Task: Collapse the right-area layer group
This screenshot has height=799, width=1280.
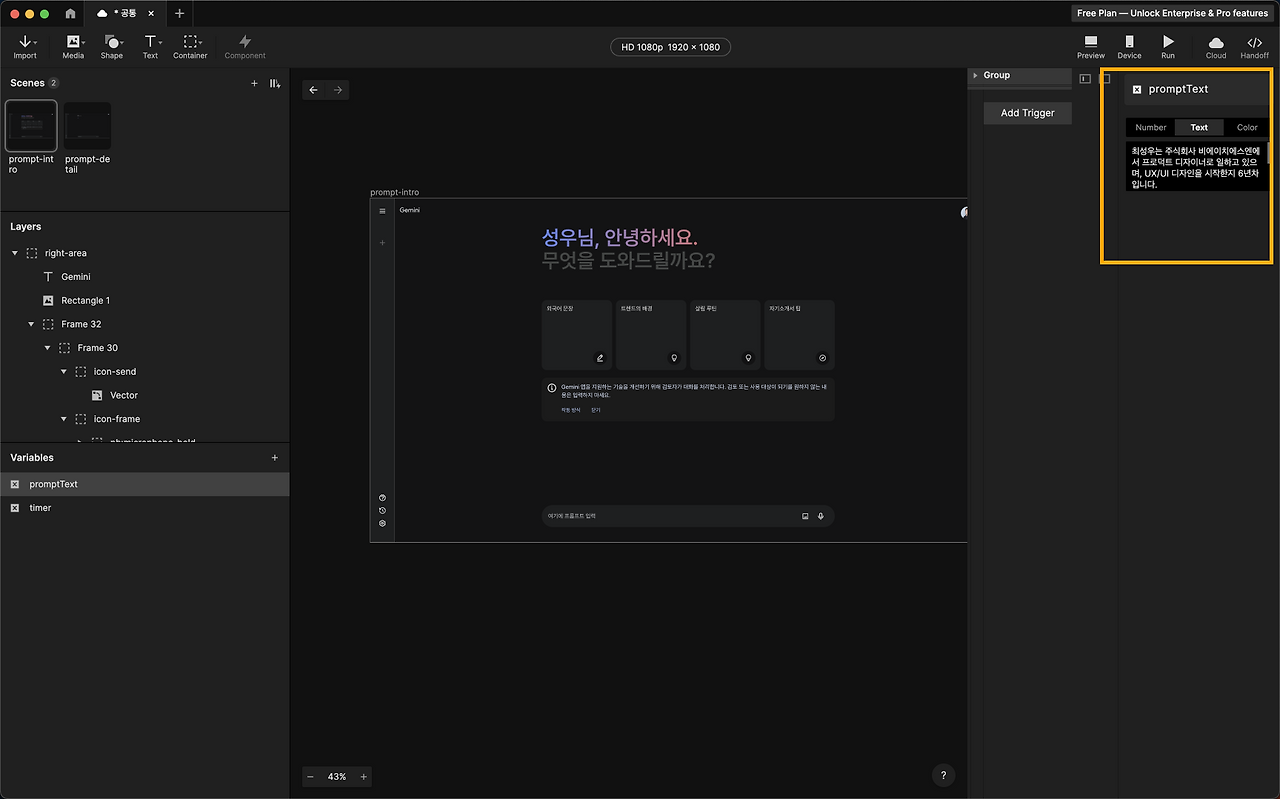Action: pos(14,253)
